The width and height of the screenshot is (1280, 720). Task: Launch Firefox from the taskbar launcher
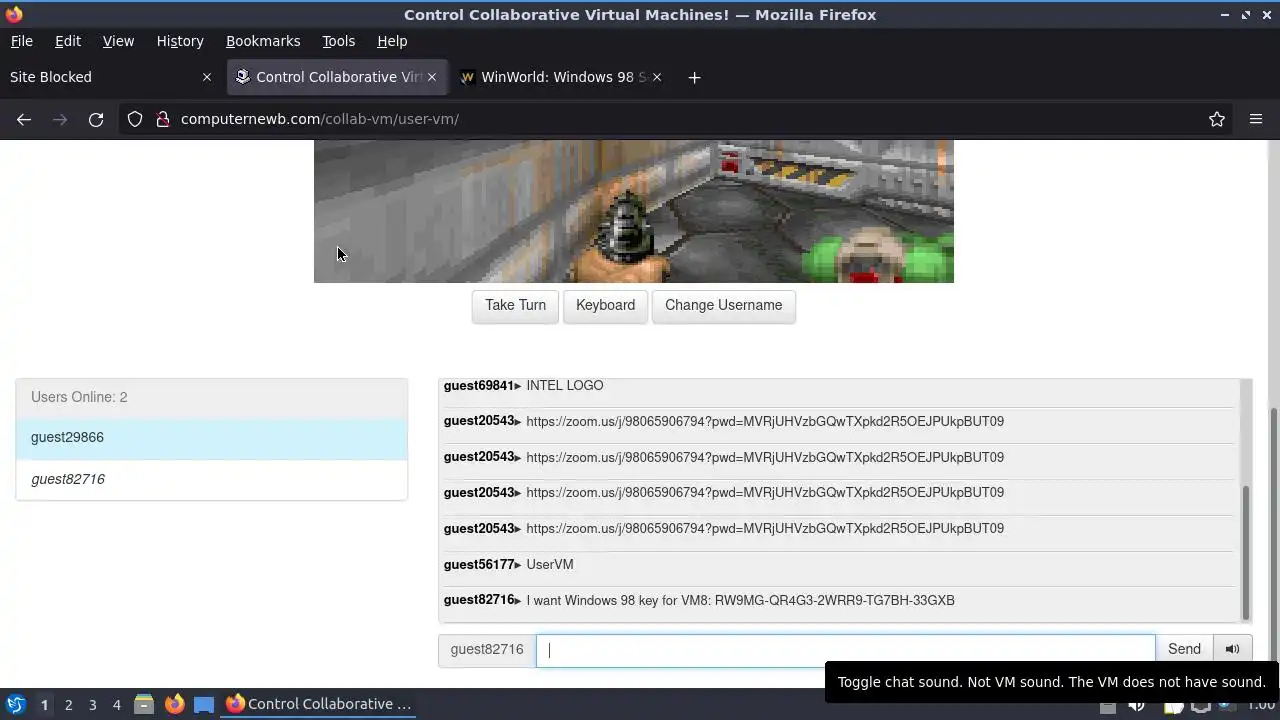174,704
